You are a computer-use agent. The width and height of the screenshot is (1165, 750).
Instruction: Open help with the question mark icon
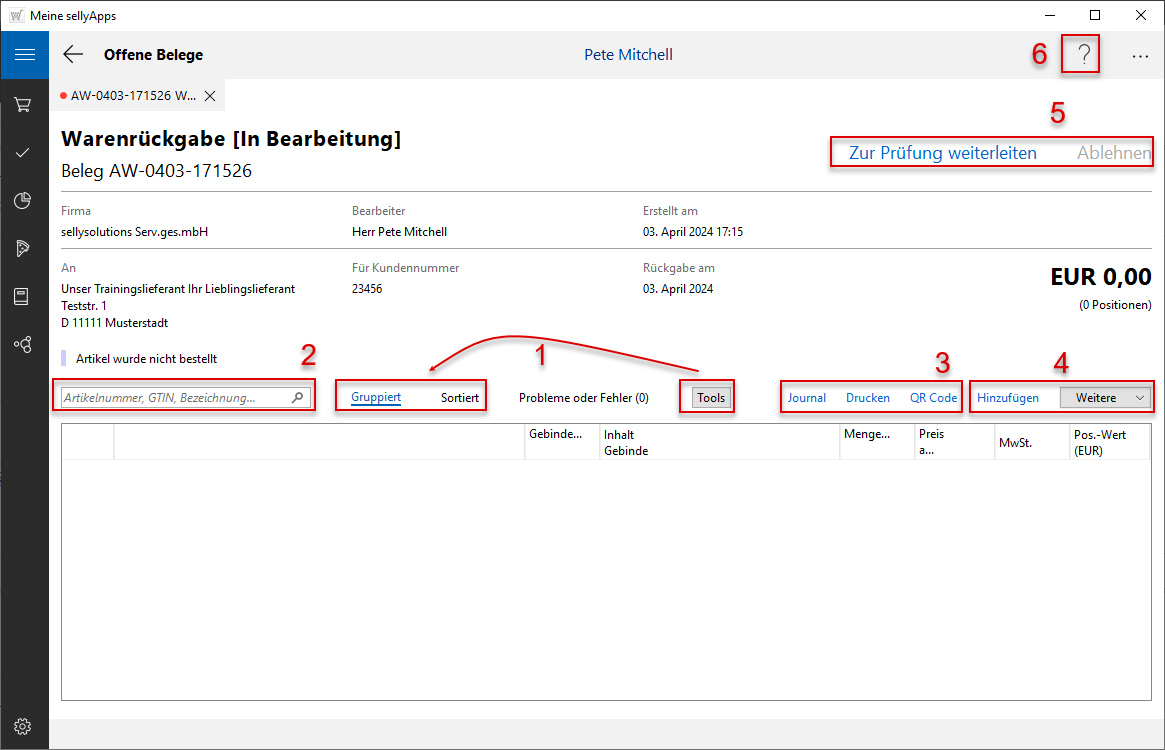[x=1083, y=55]
